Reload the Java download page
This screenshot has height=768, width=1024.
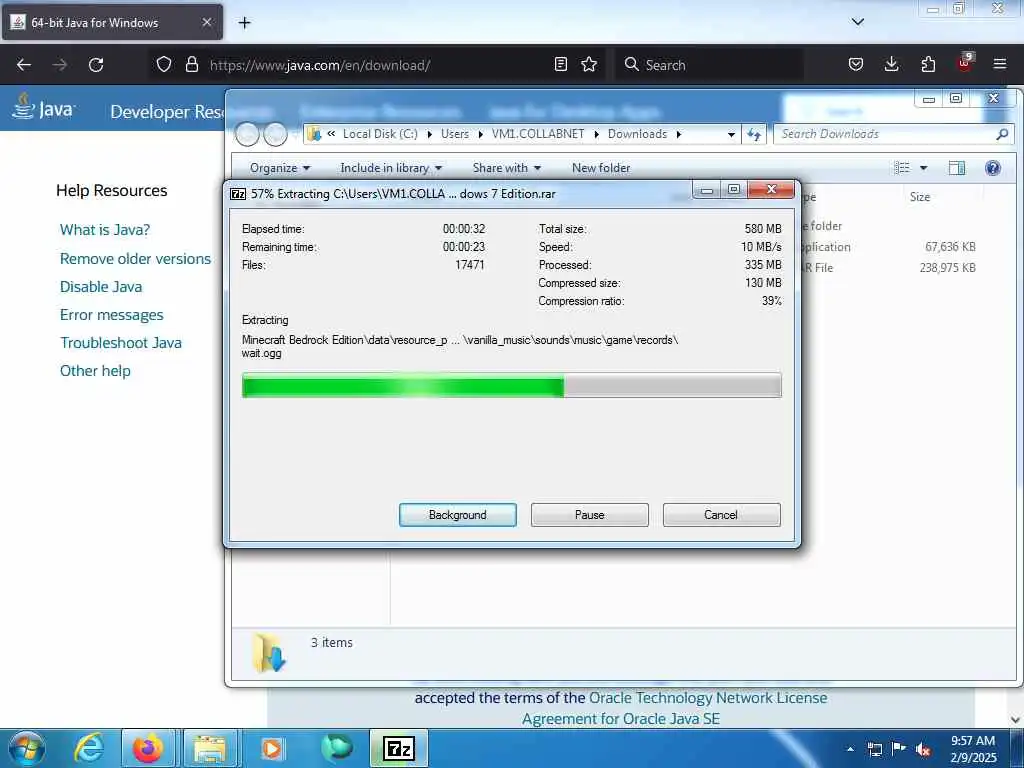(x=96, y=65)
